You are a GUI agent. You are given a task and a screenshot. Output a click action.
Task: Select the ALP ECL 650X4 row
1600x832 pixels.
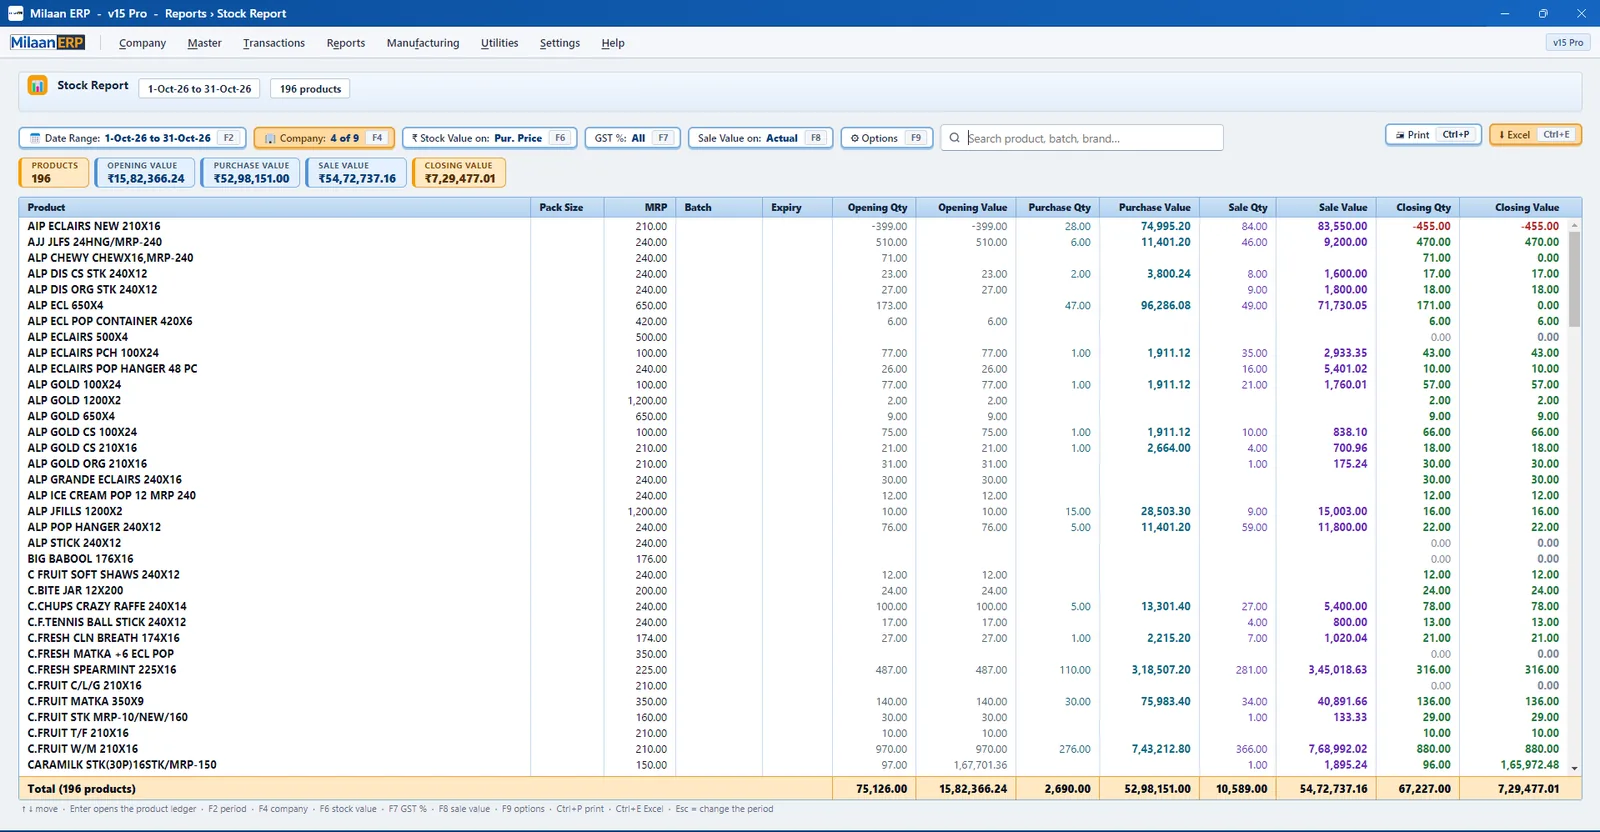coord(793,305)
